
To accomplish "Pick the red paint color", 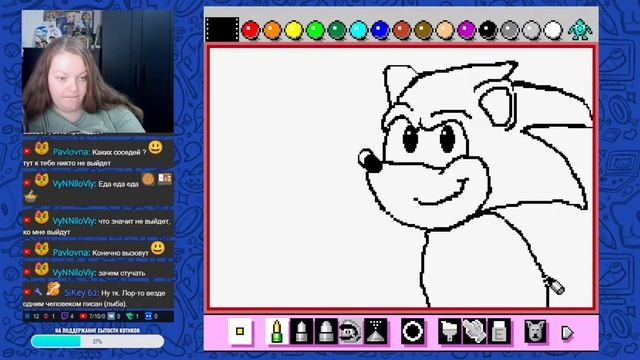I will point(250,30).
